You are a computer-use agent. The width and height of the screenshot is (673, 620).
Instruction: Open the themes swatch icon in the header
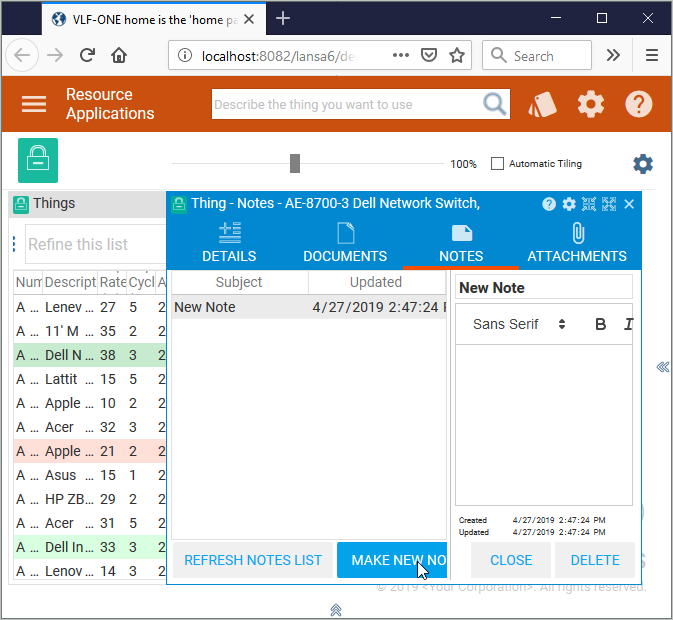pyautogui.click(x=543, y=104)
